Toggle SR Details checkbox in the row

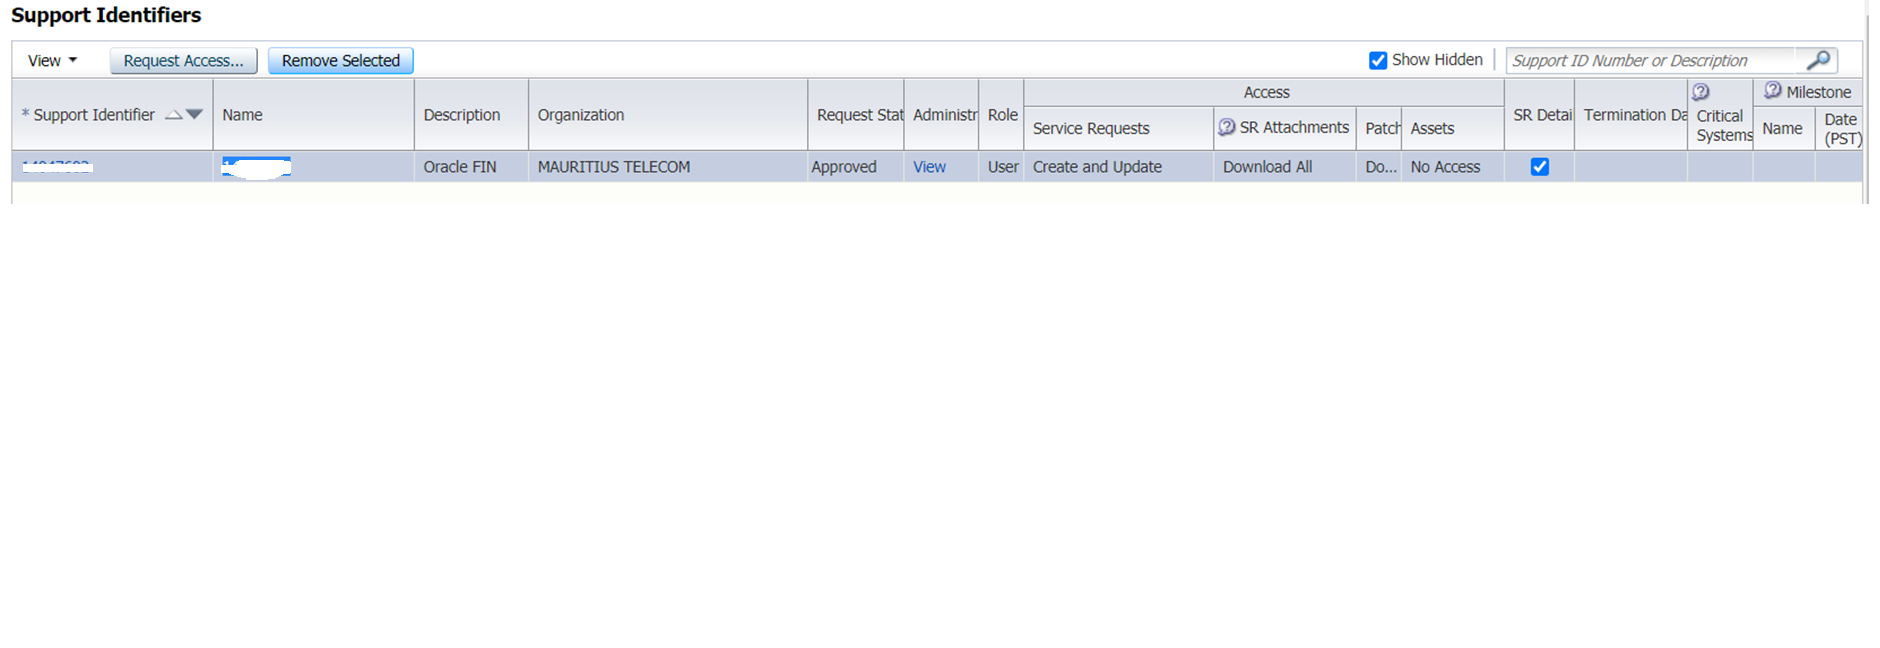click(x=1539, y=167)
